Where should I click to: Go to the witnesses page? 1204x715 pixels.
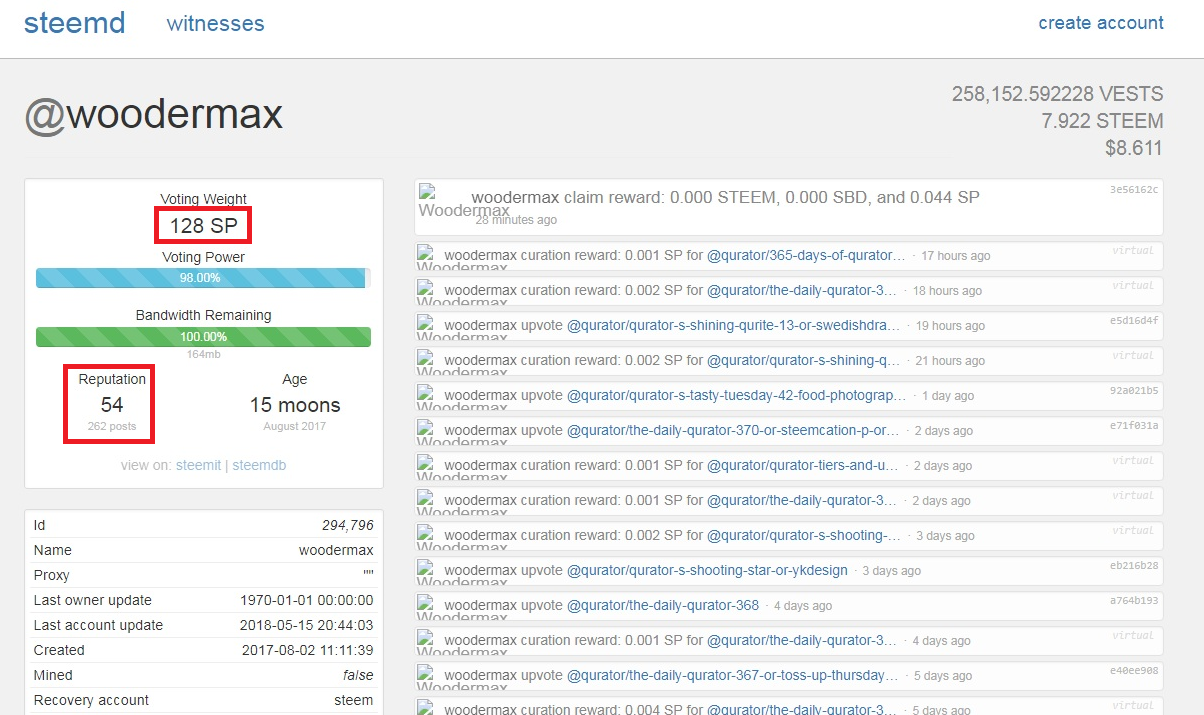pyautogui.click(x=215, y=23)
